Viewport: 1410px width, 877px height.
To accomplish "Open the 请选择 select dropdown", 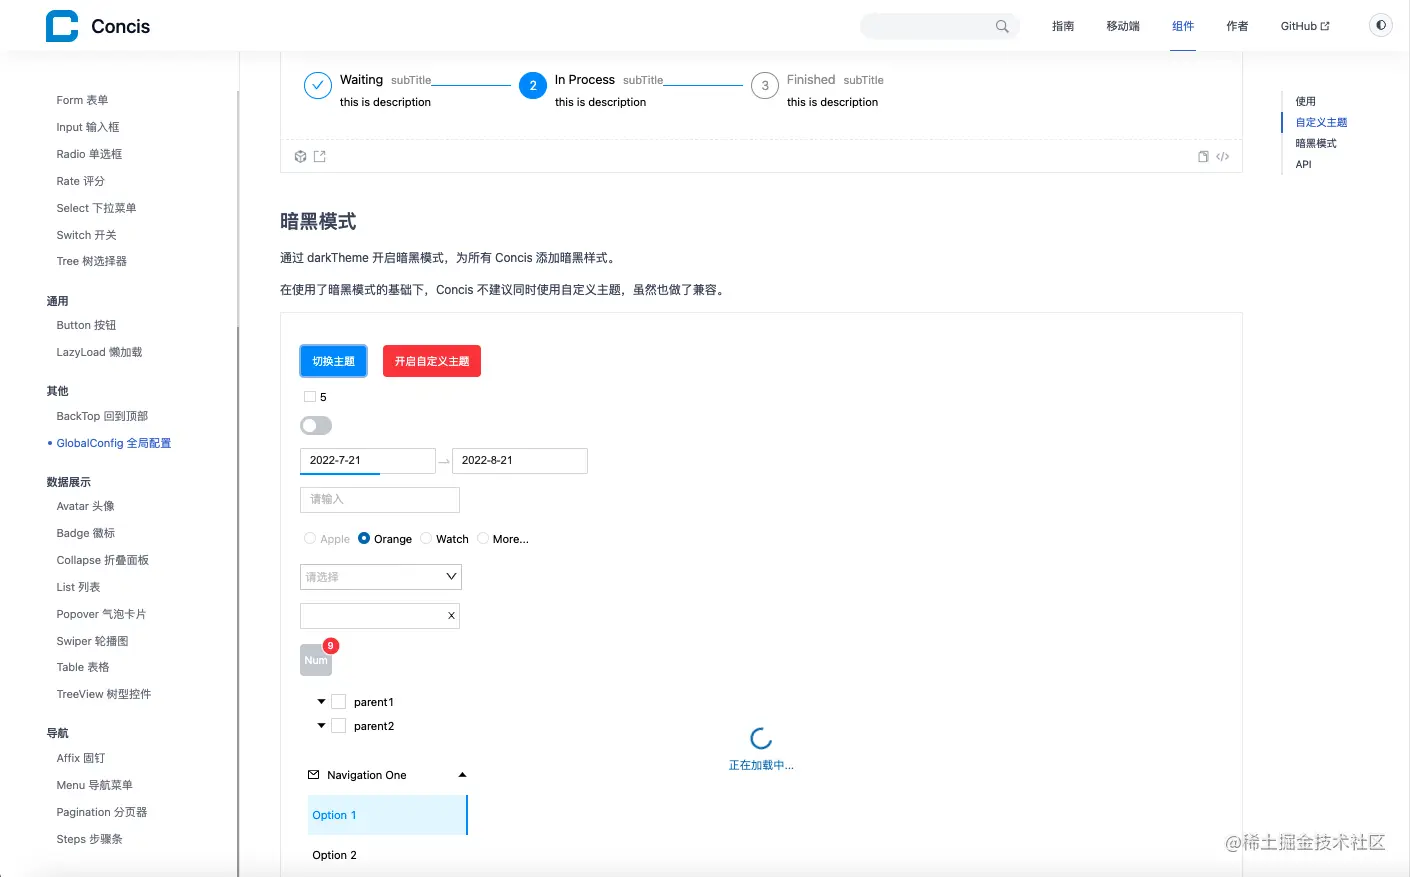I will pos(381,577).
